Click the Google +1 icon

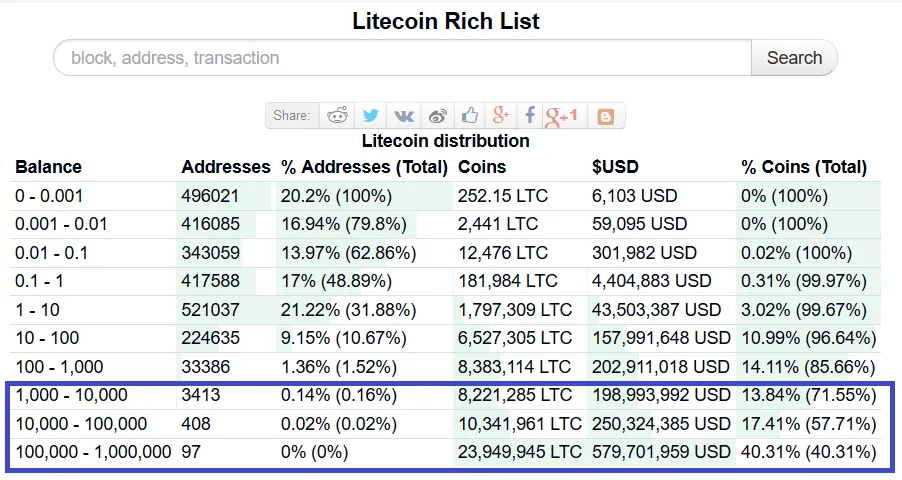tap(561, 116)
